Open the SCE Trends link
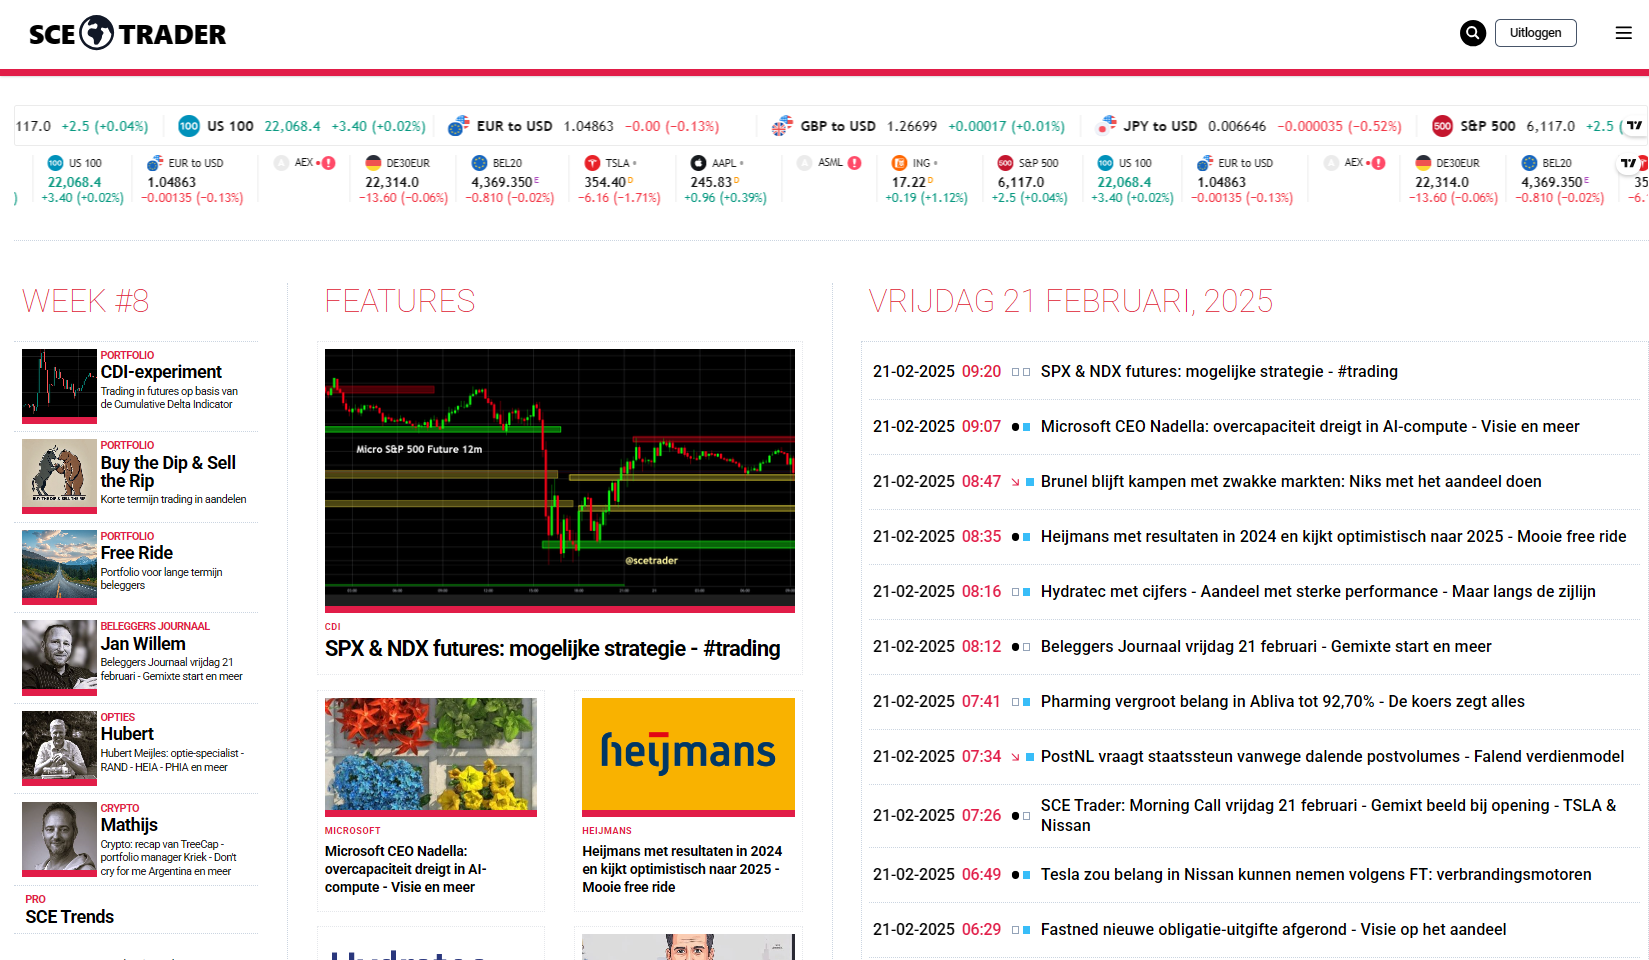This screenshot has height=960, width=1649. [70, 917]
